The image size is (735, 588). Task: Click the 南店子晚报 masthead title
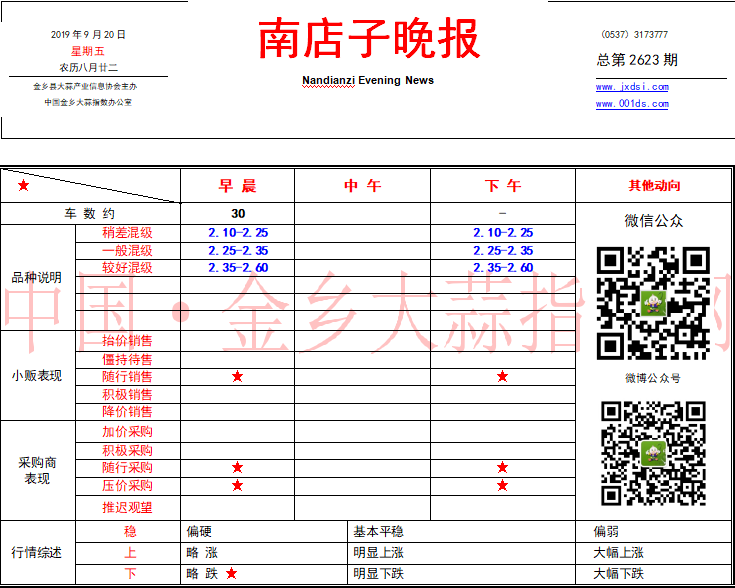pyautogui.click(x=368, y=38)
